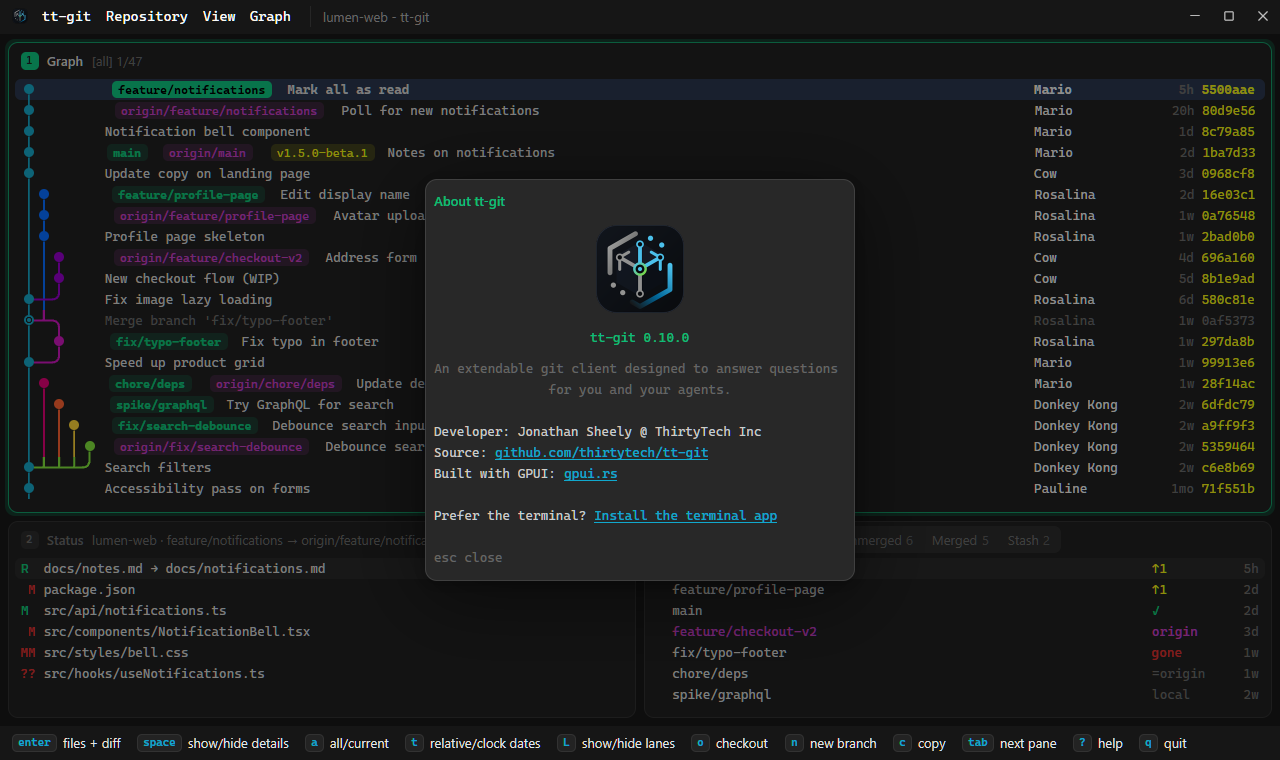Follow the gpui.rs link
This screenshot has width=1280, height=760.
[x=590, y=474]
